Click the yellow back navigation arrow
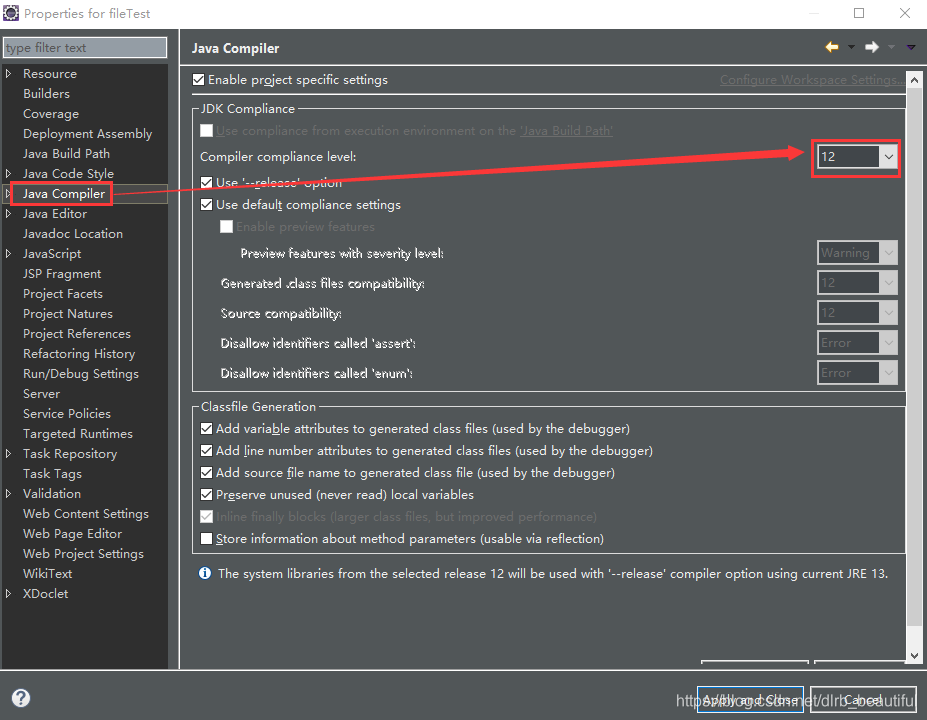The height and width of the screenshot is (720, 927). pyautogui.click(x=832, y=47)
